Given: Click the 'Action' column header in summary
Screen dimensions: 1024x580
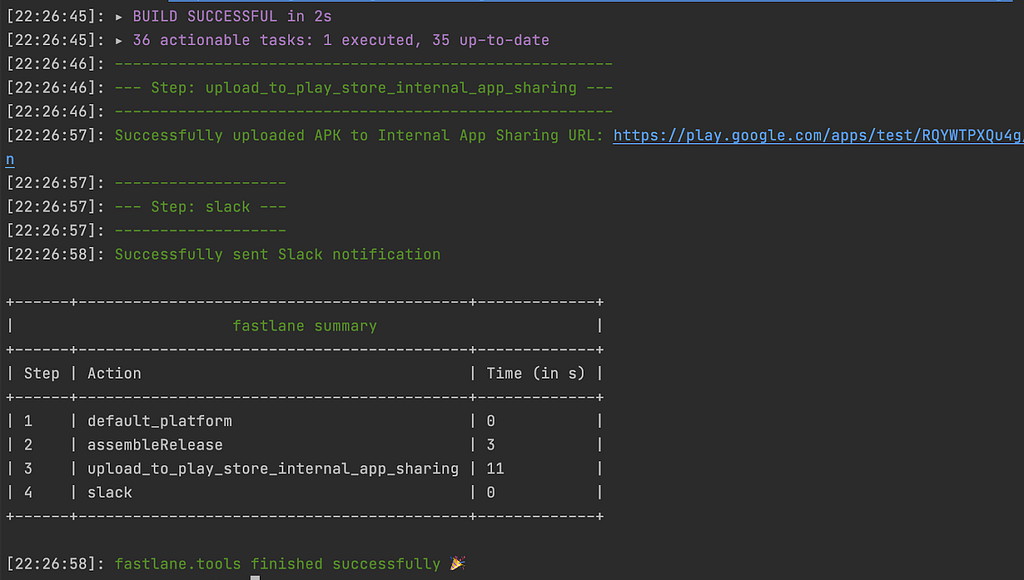Looking at the screenshot, I should [114, 374].
